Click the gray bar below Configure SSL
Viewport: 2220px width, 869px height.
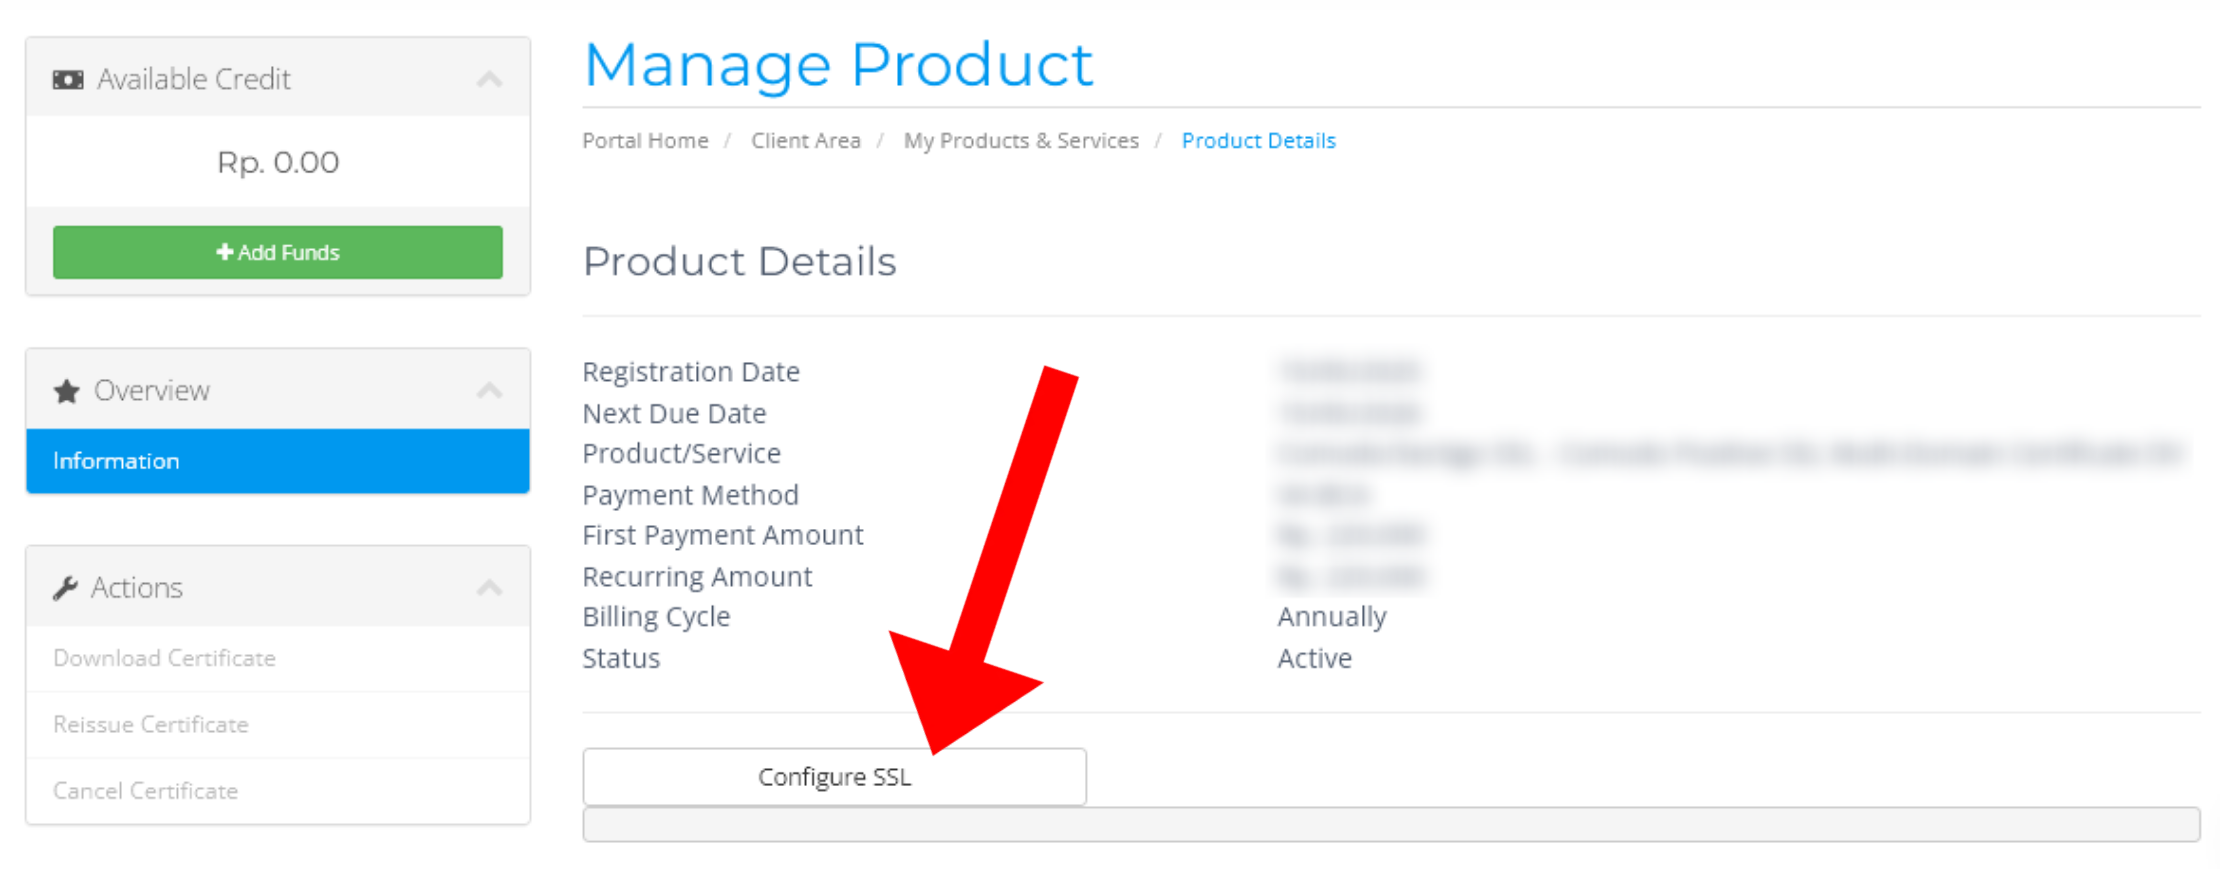(1390, 825)
